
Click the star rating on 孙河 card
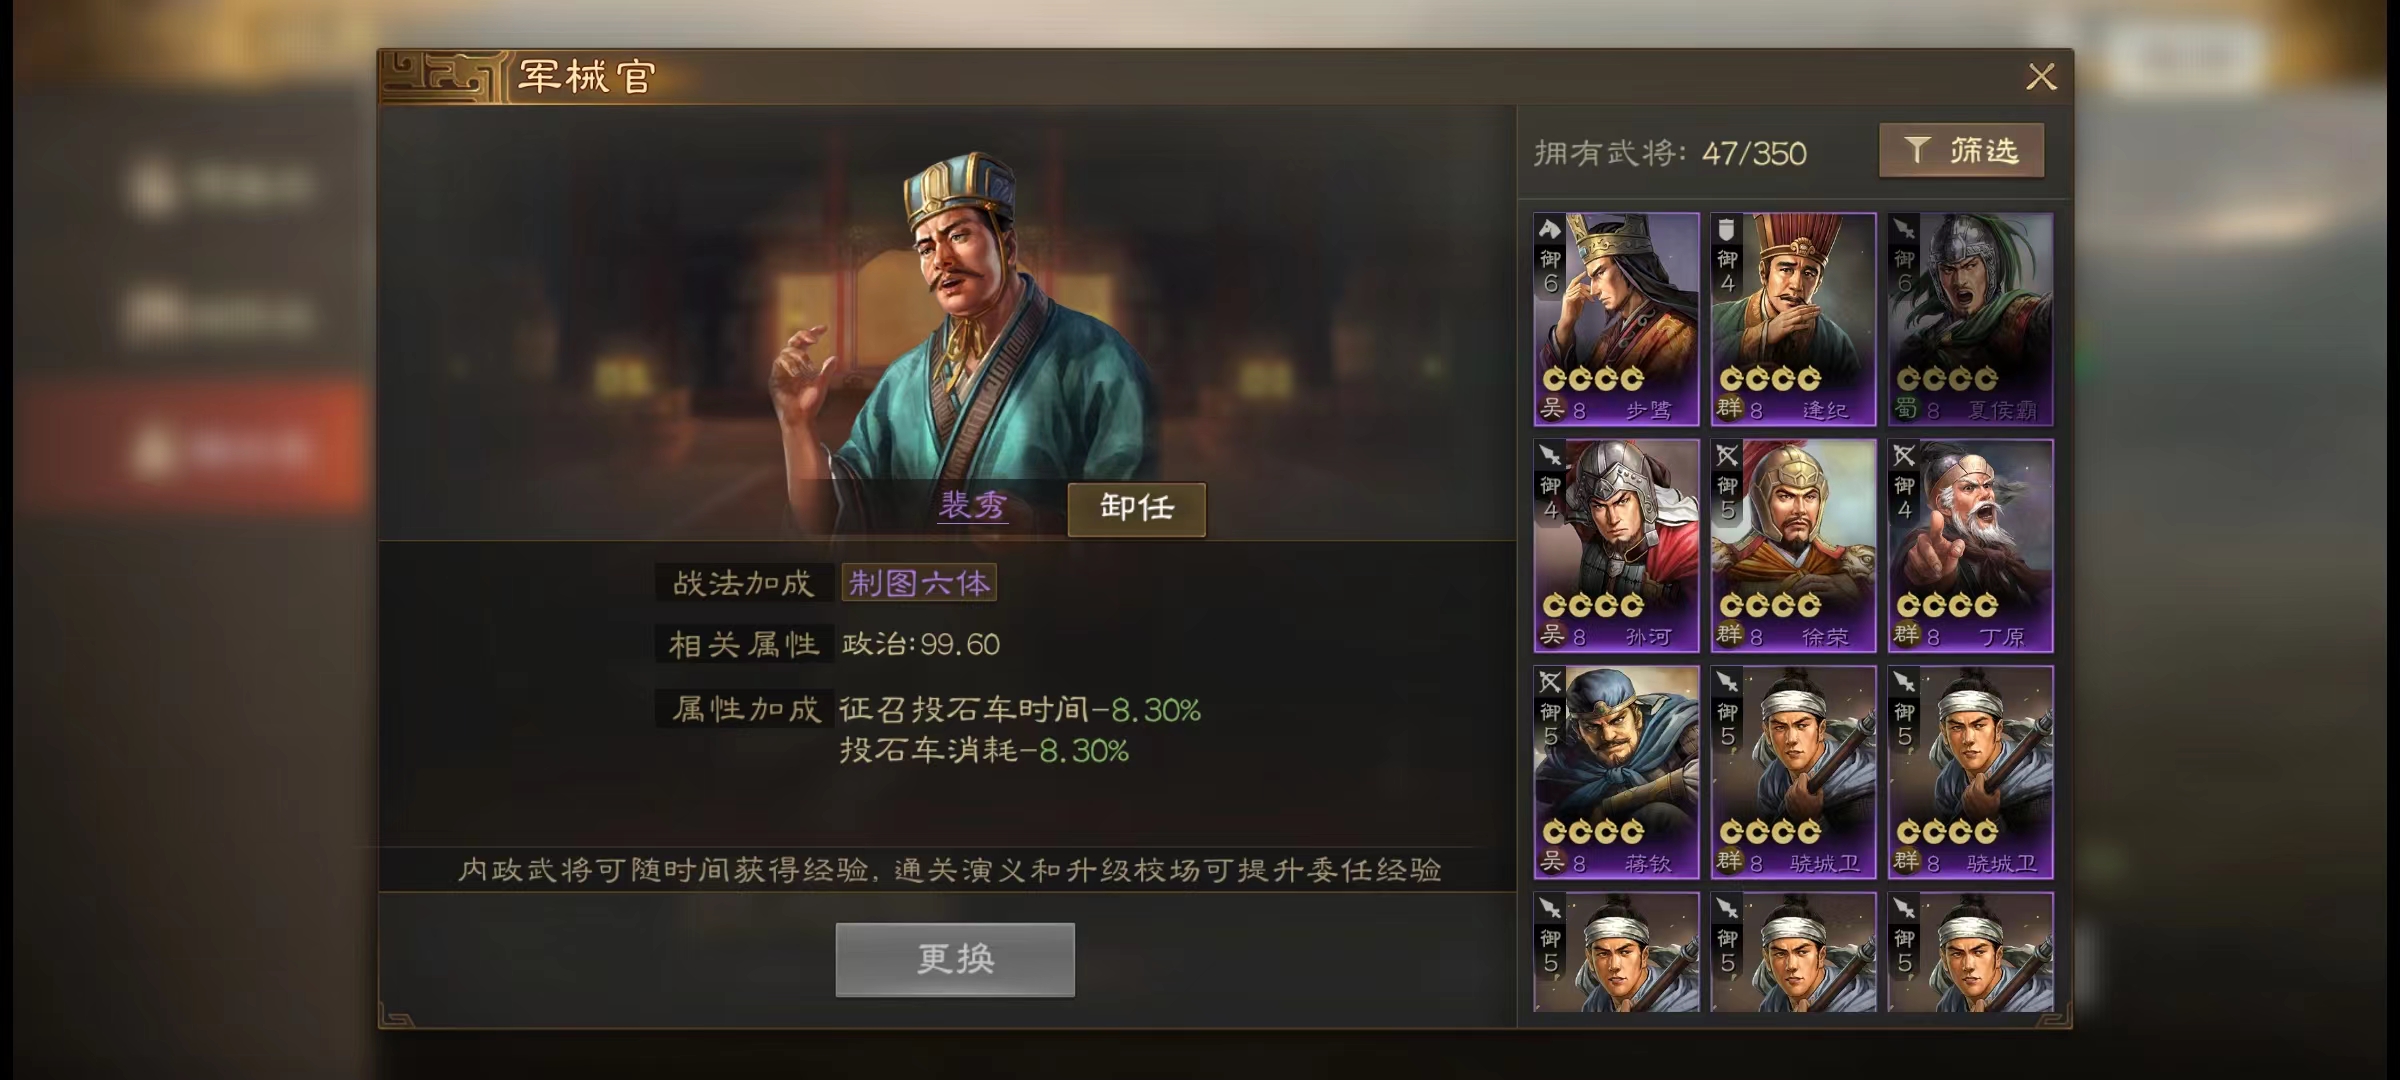[1593, 605]
